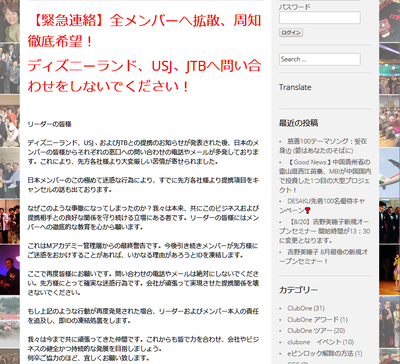Click the paragraph starting 我々は今まで共に

pos(143,344)
